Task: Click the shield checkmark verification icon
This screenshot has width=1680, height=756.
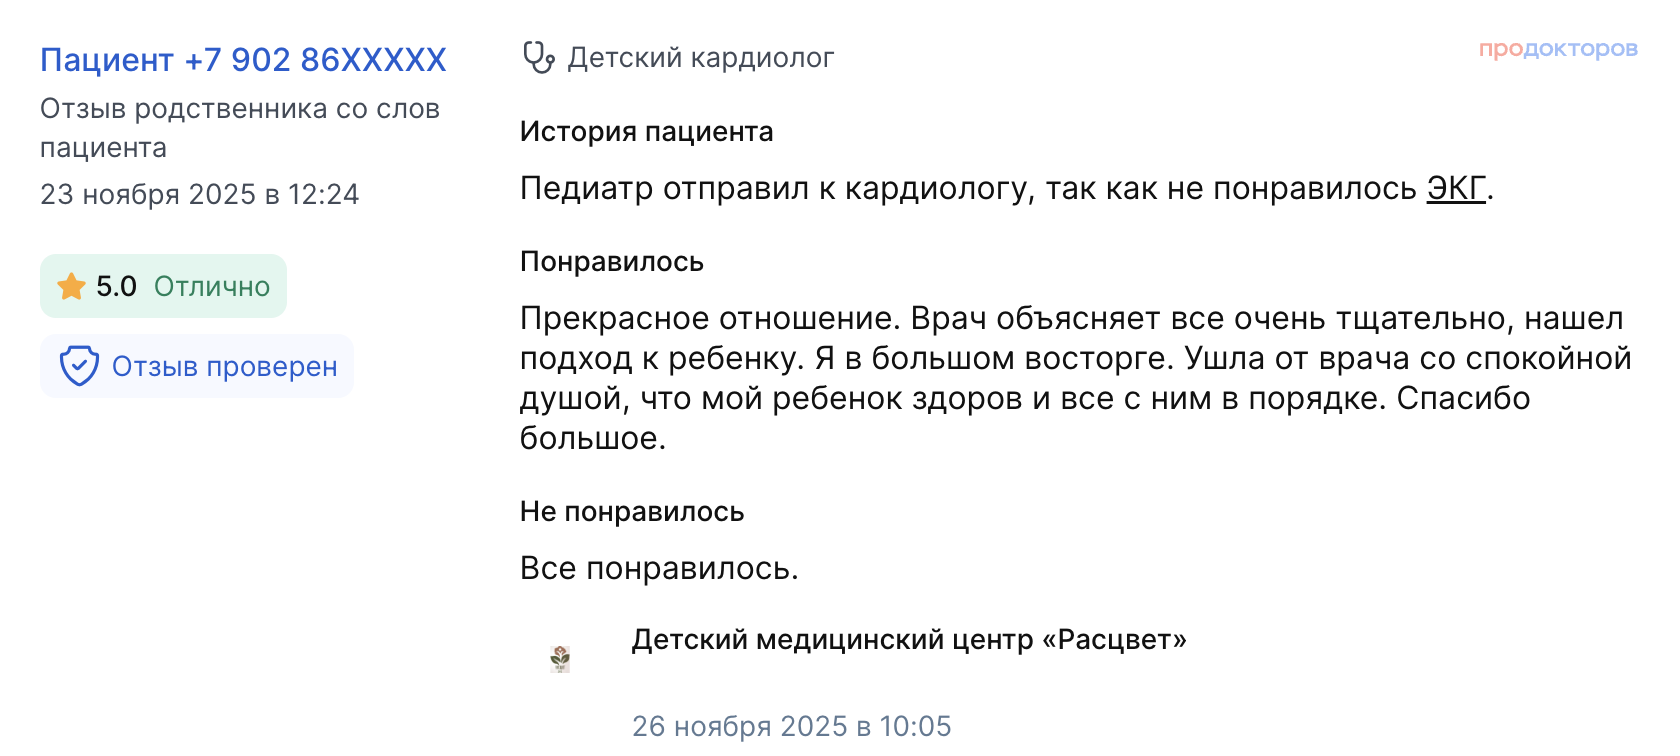Action: (79, 366)
